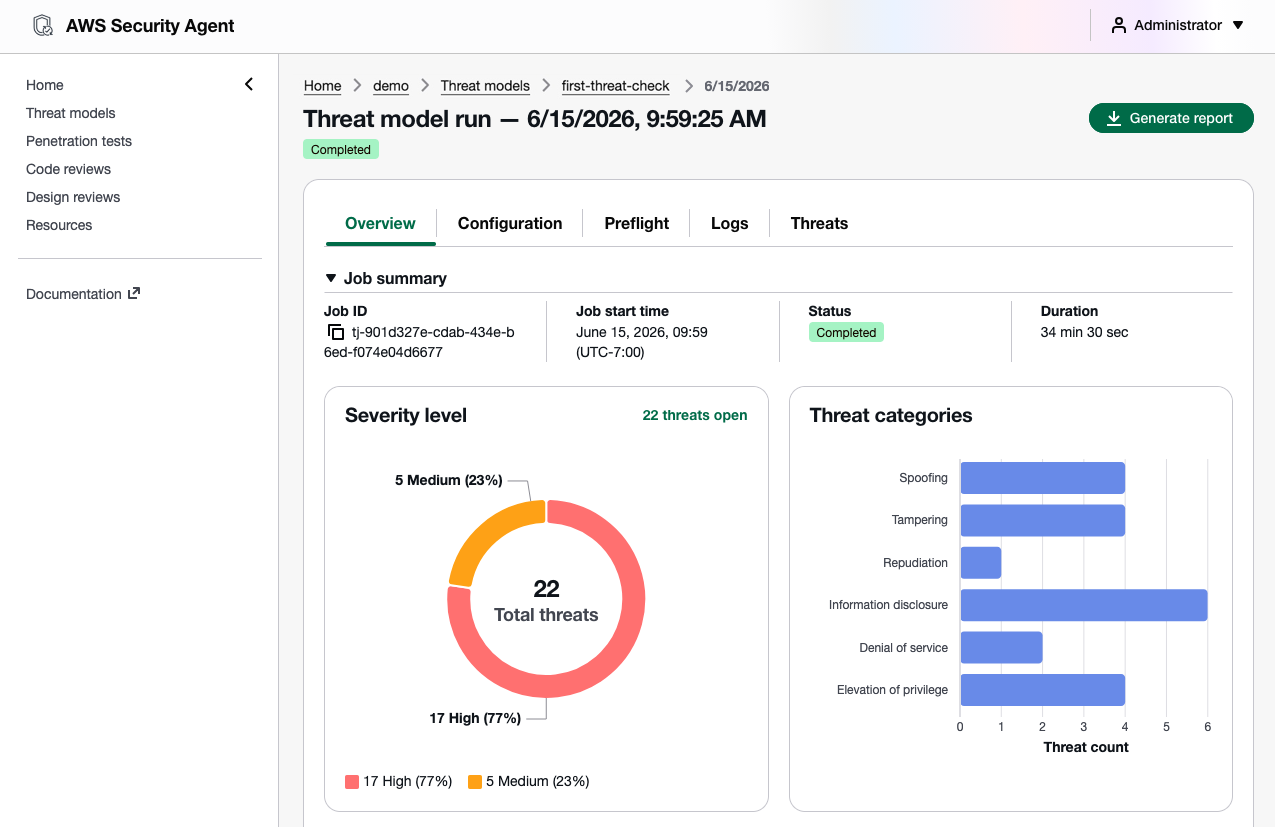Click the Job ID value text
The height and width of the screenshot is (827, 1275).
420,342
